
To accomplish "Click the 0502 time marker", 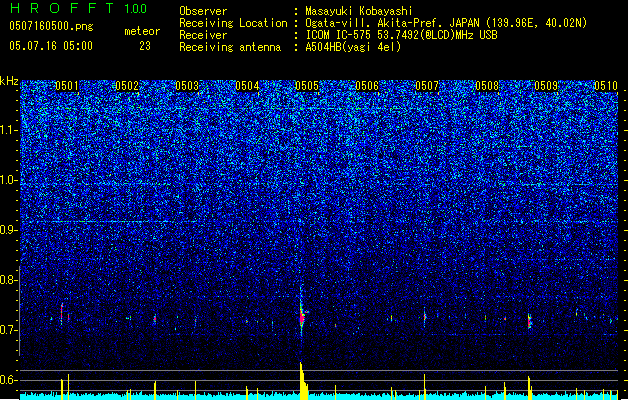I will (127, 86).
